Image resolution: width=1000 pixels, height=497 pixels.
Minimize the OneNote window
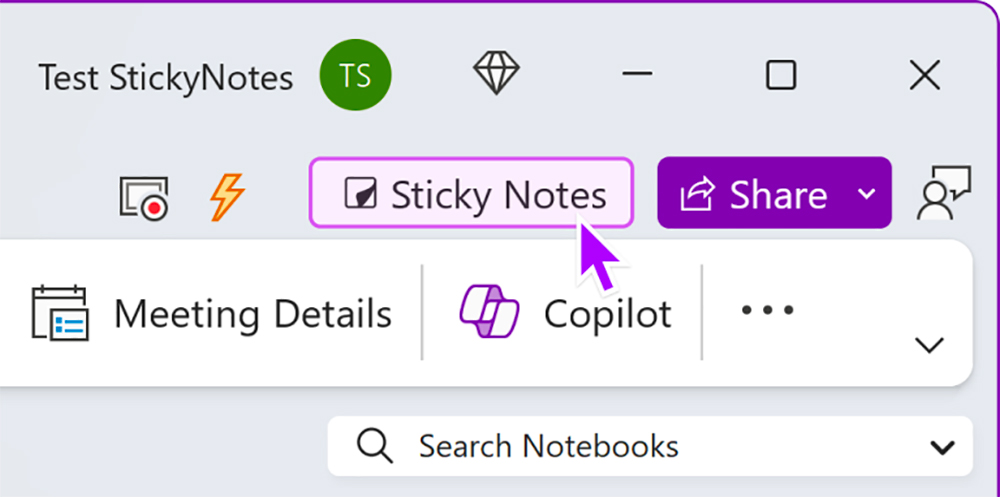coord(636,74)
